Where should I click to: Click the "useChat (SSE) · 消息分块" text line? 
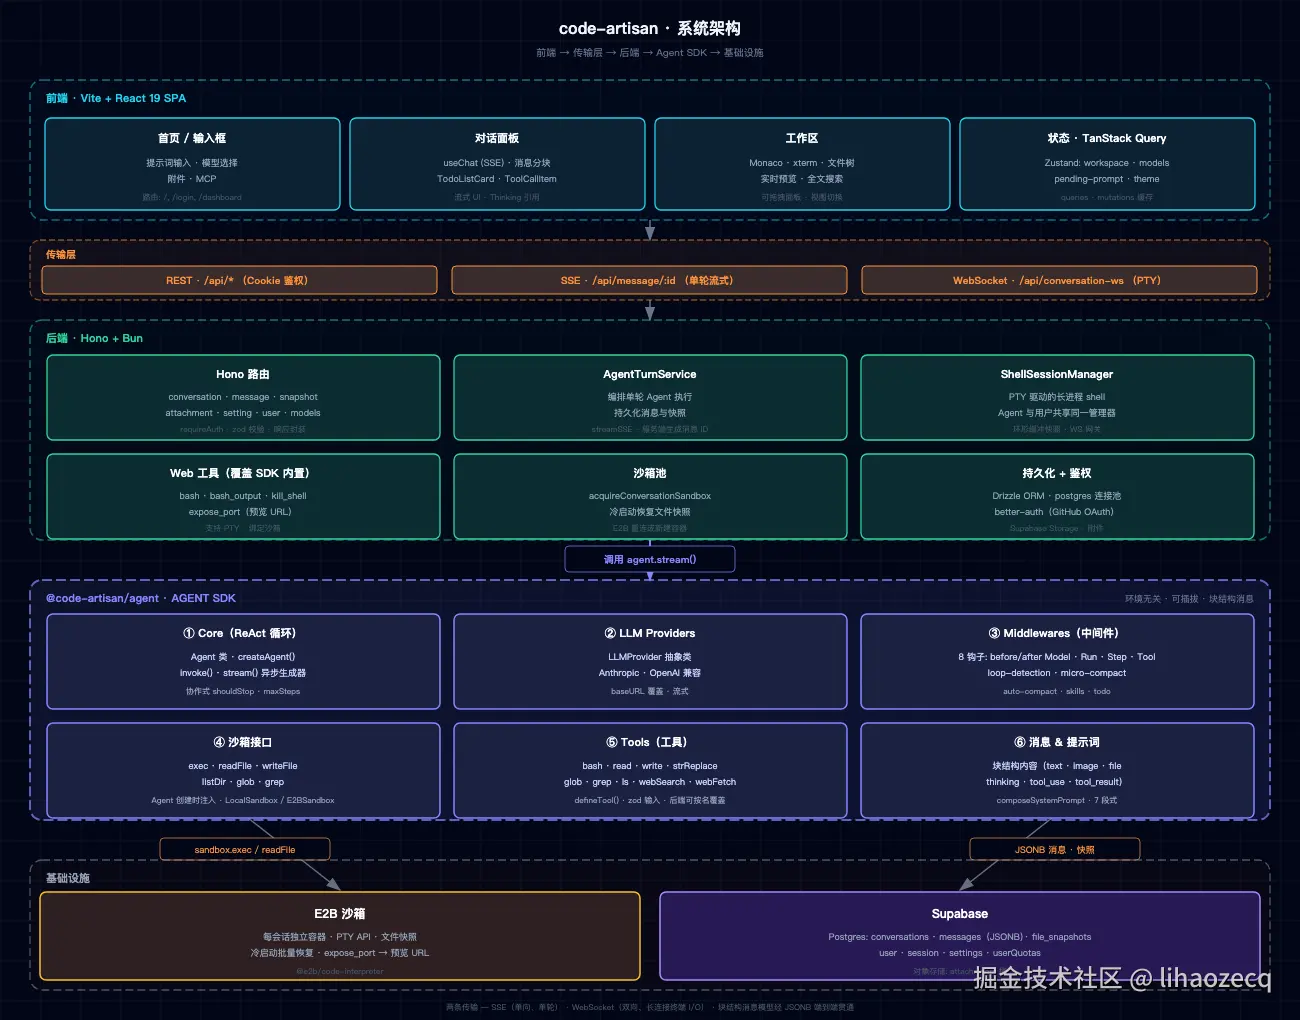pyautogui.click(x=497, y=163)
